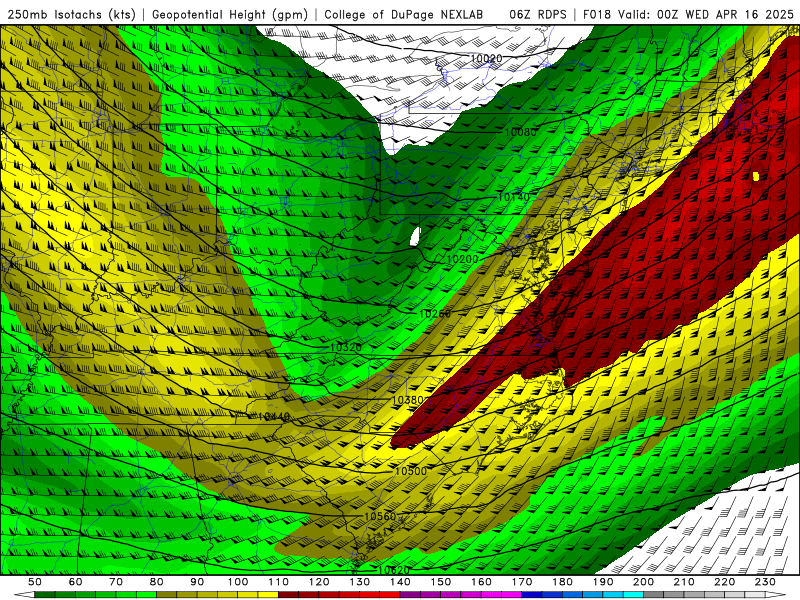
Task: Click the 50 value on the color scale
Action: (x=35, y=582)
